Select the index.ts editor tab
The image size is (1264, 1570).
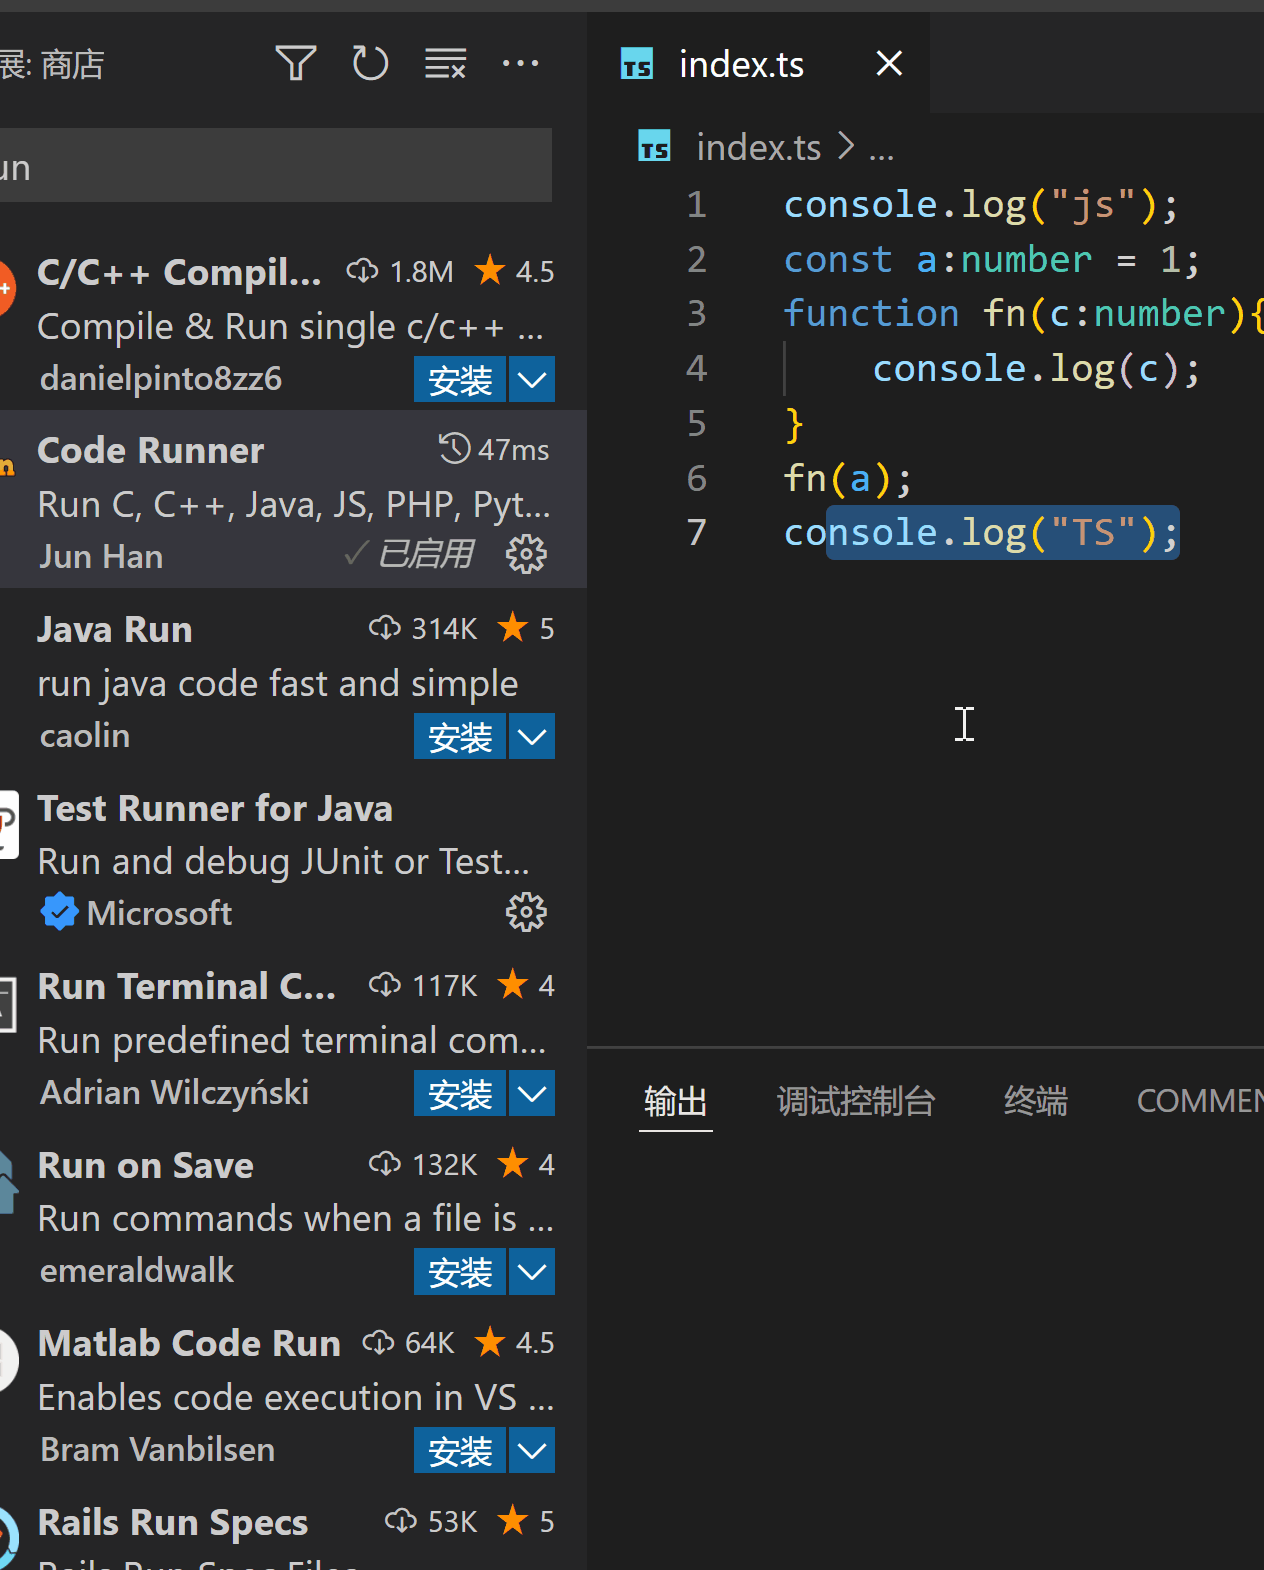point(759,64)
